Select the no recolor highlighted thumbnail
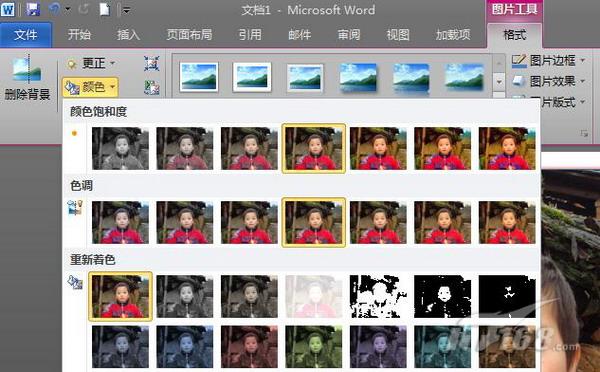 pos(120,296)
